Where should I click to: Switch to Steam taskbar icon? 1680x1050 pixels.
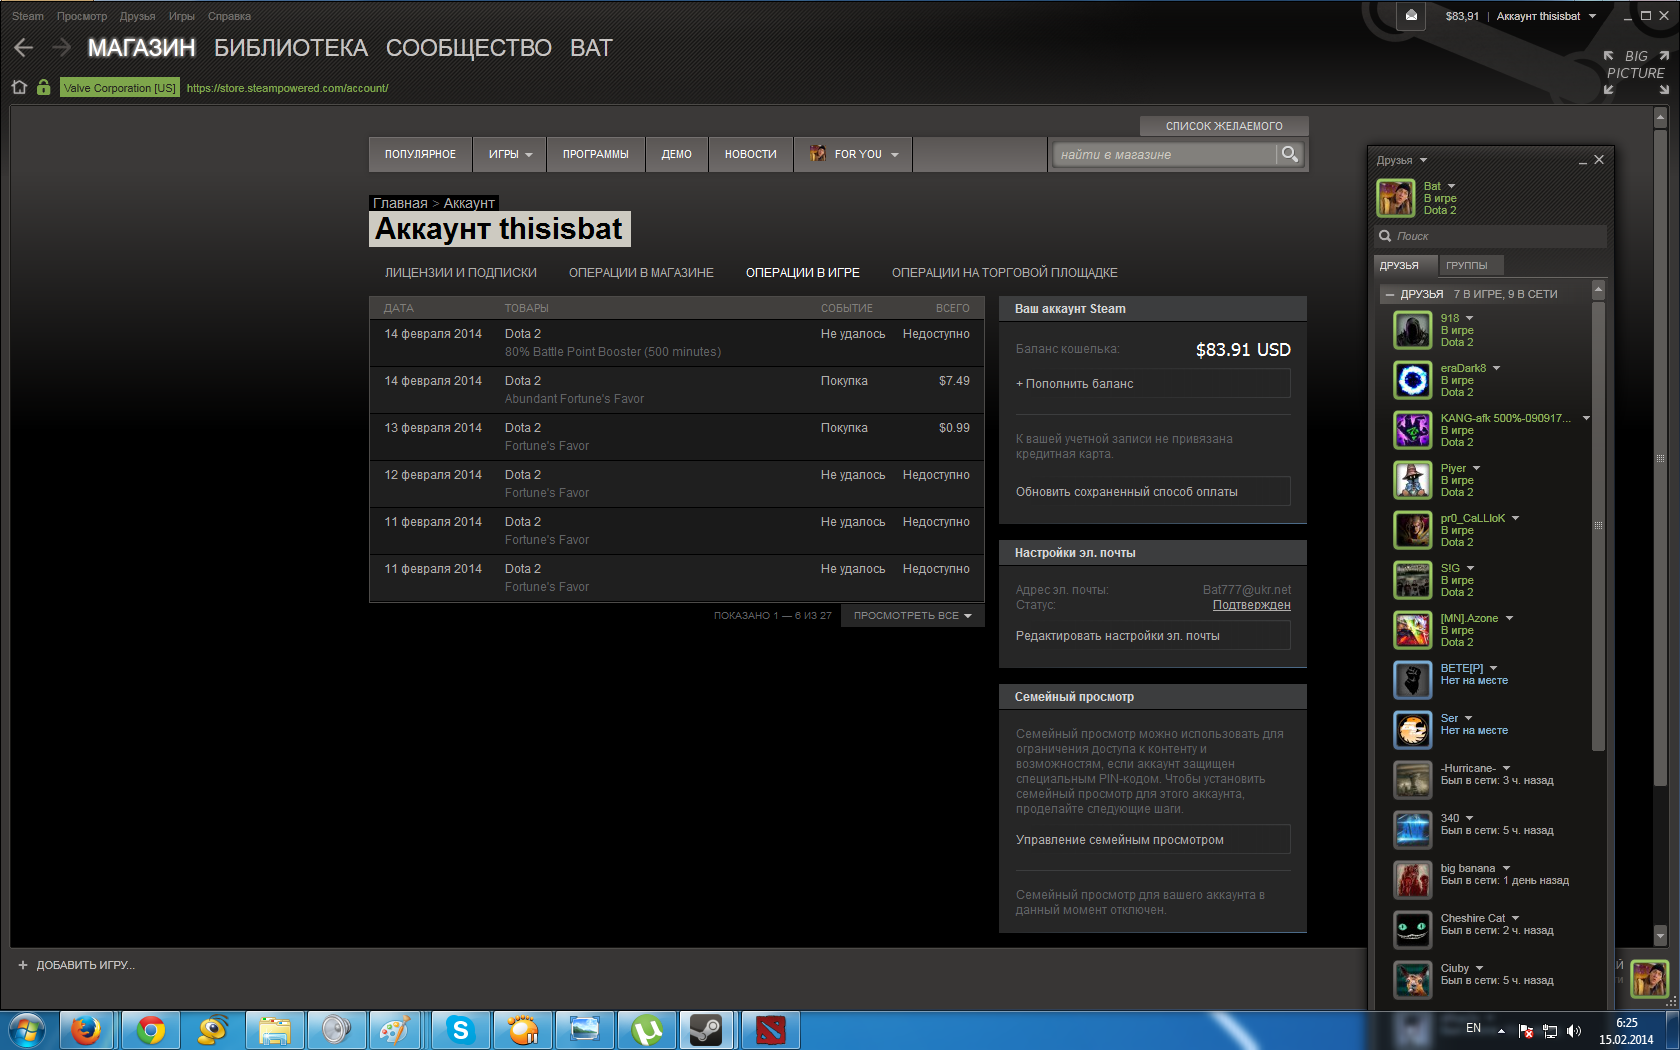[707, 1030]
